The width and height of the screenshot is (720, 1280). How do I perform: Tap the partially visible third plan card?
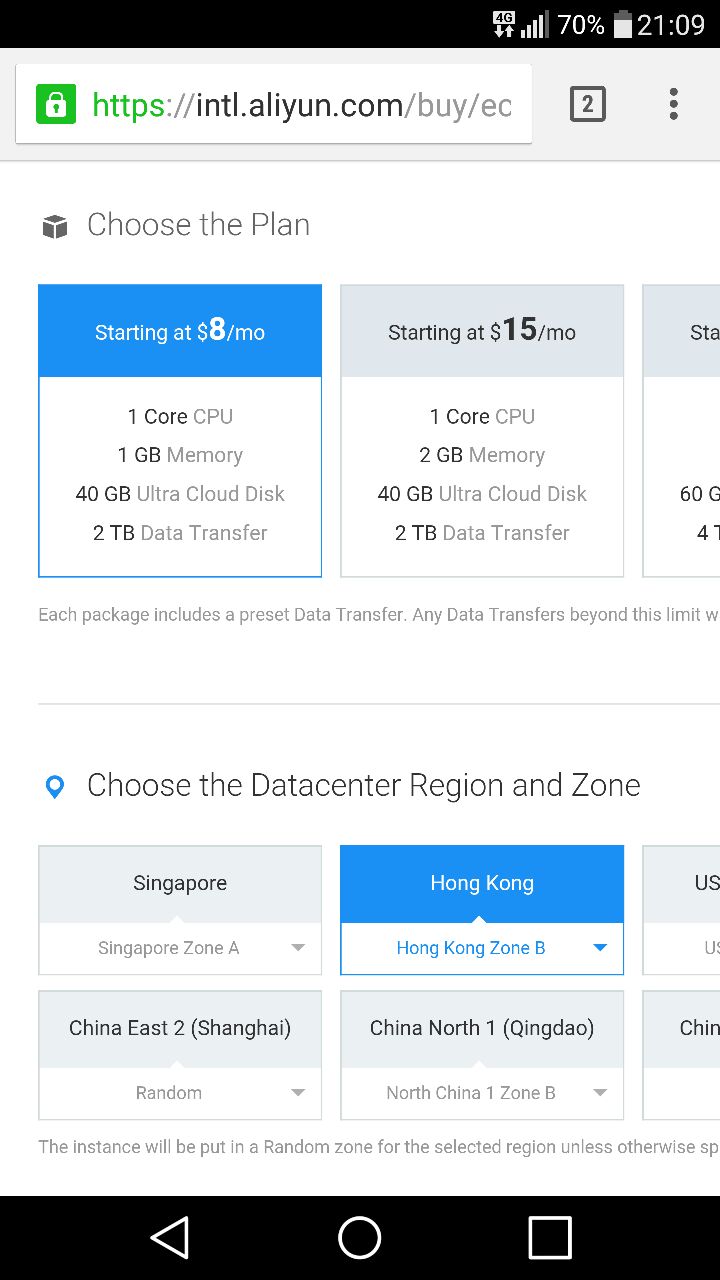(681, 431)
